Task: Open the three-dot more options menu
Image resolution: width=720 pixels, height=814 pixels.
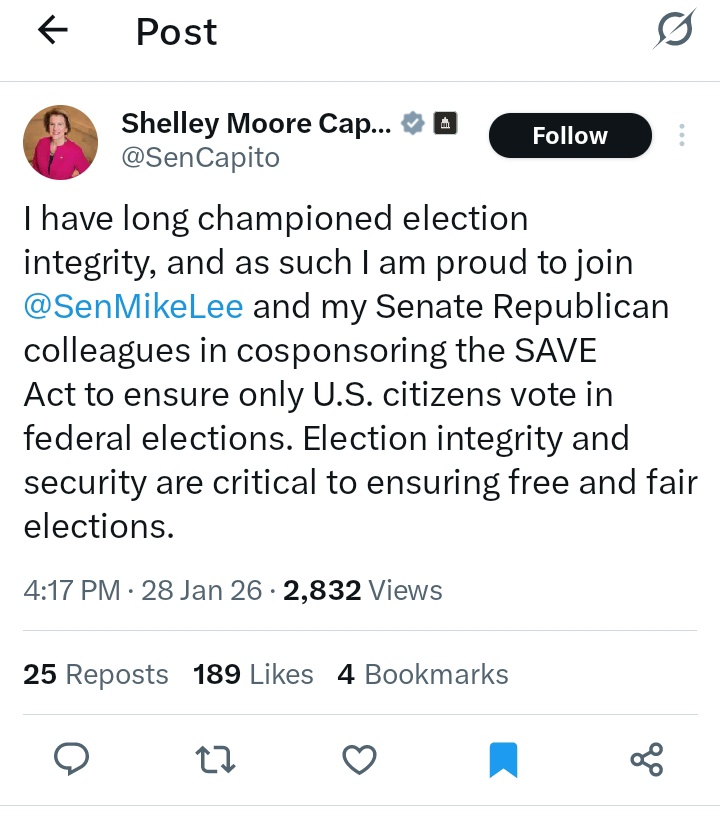Action: click(682, 136)
